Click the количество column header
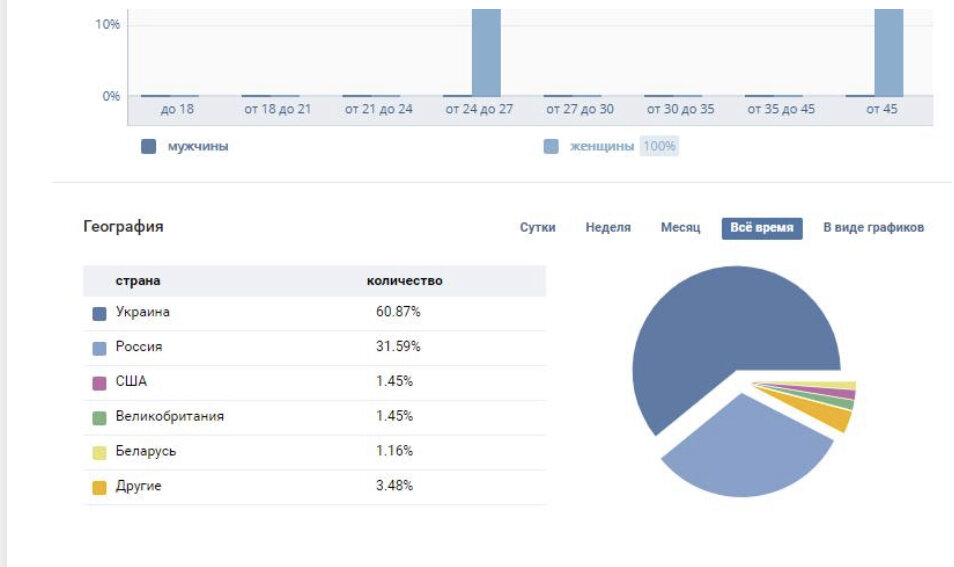Viewport: 954px width, 567px height. tap(404, 280)
